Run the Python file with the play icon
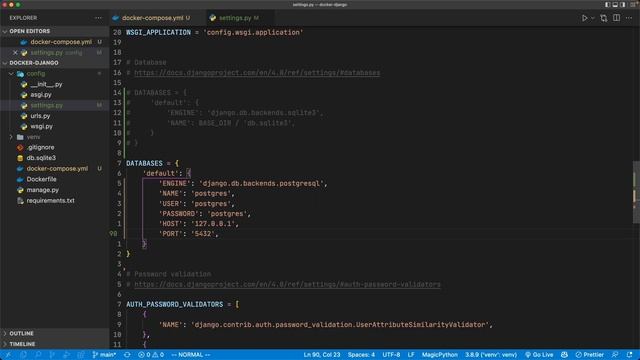The image size is (640, 360). (x=584, y=18)
